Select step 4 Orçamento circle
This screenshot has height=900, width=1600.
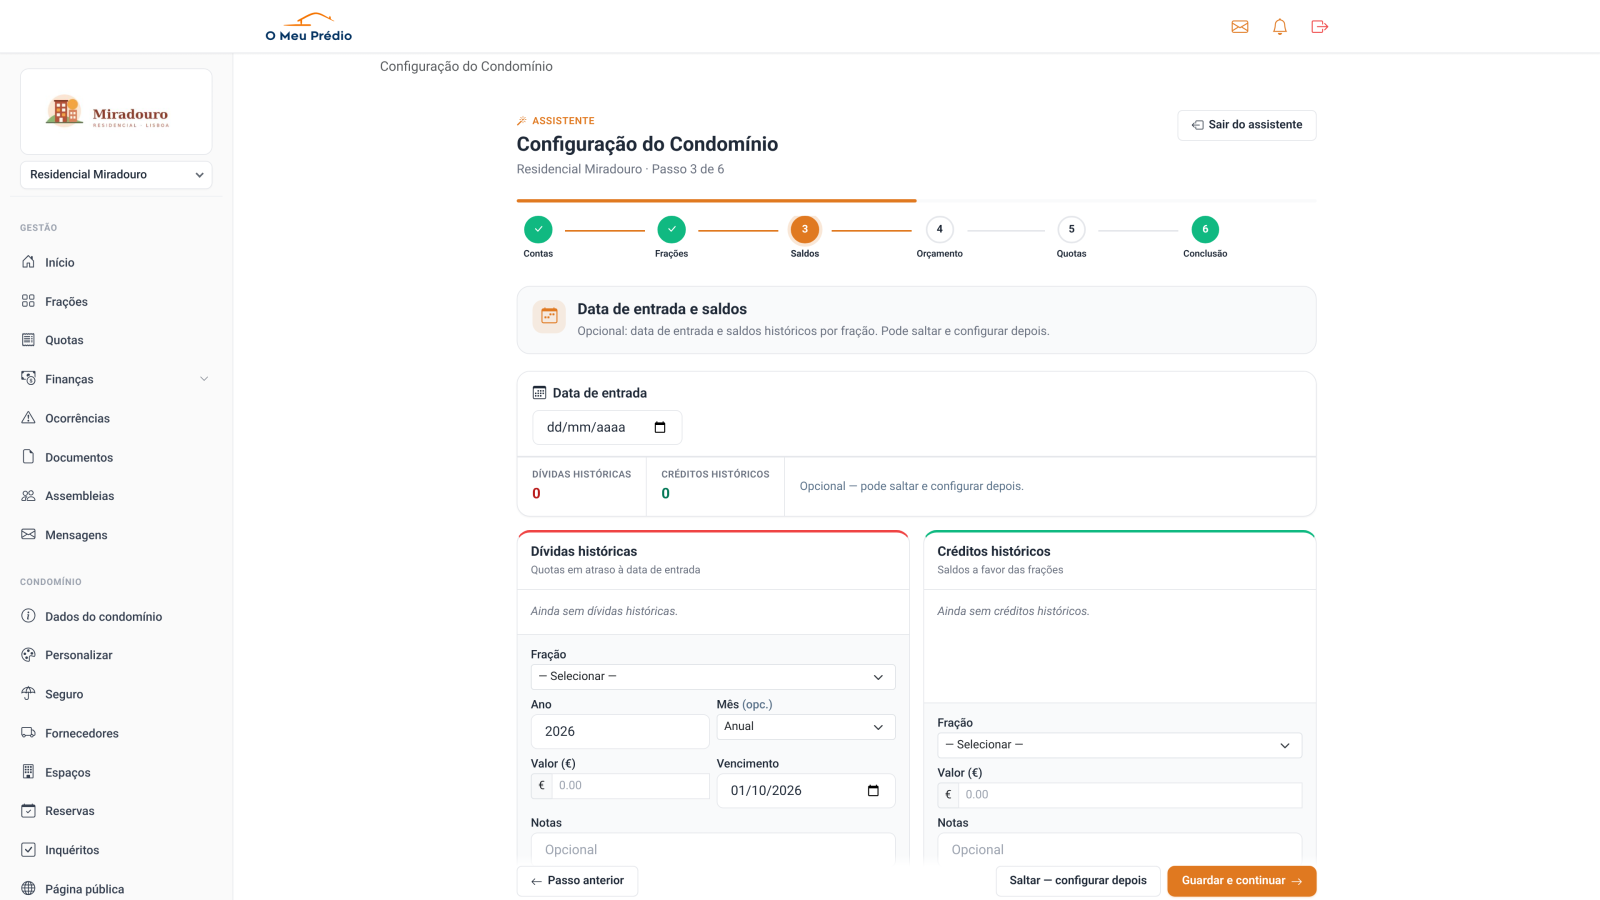point(939,229)
